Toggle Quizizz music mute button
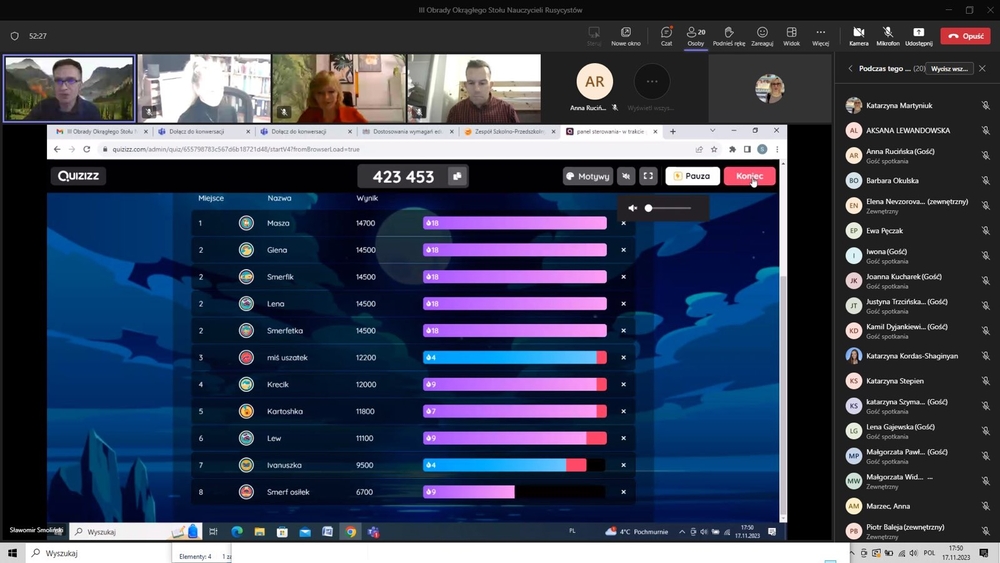Screen dimensions: 1000x563 [626, 176]
